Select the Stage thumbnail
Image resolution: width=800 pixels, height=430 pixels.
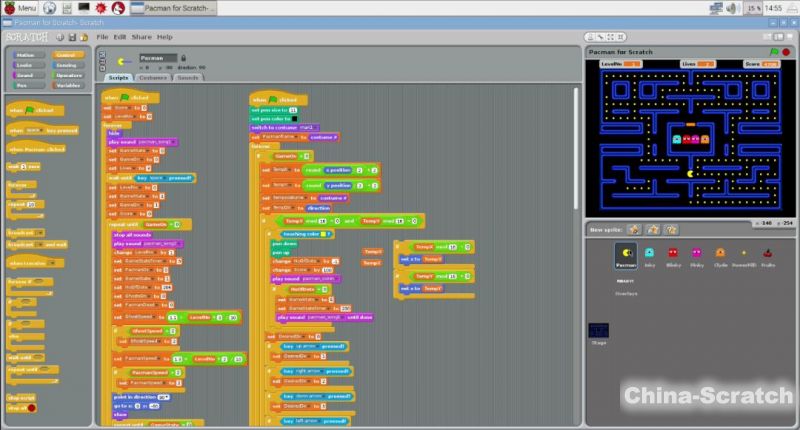pos(598,330)
